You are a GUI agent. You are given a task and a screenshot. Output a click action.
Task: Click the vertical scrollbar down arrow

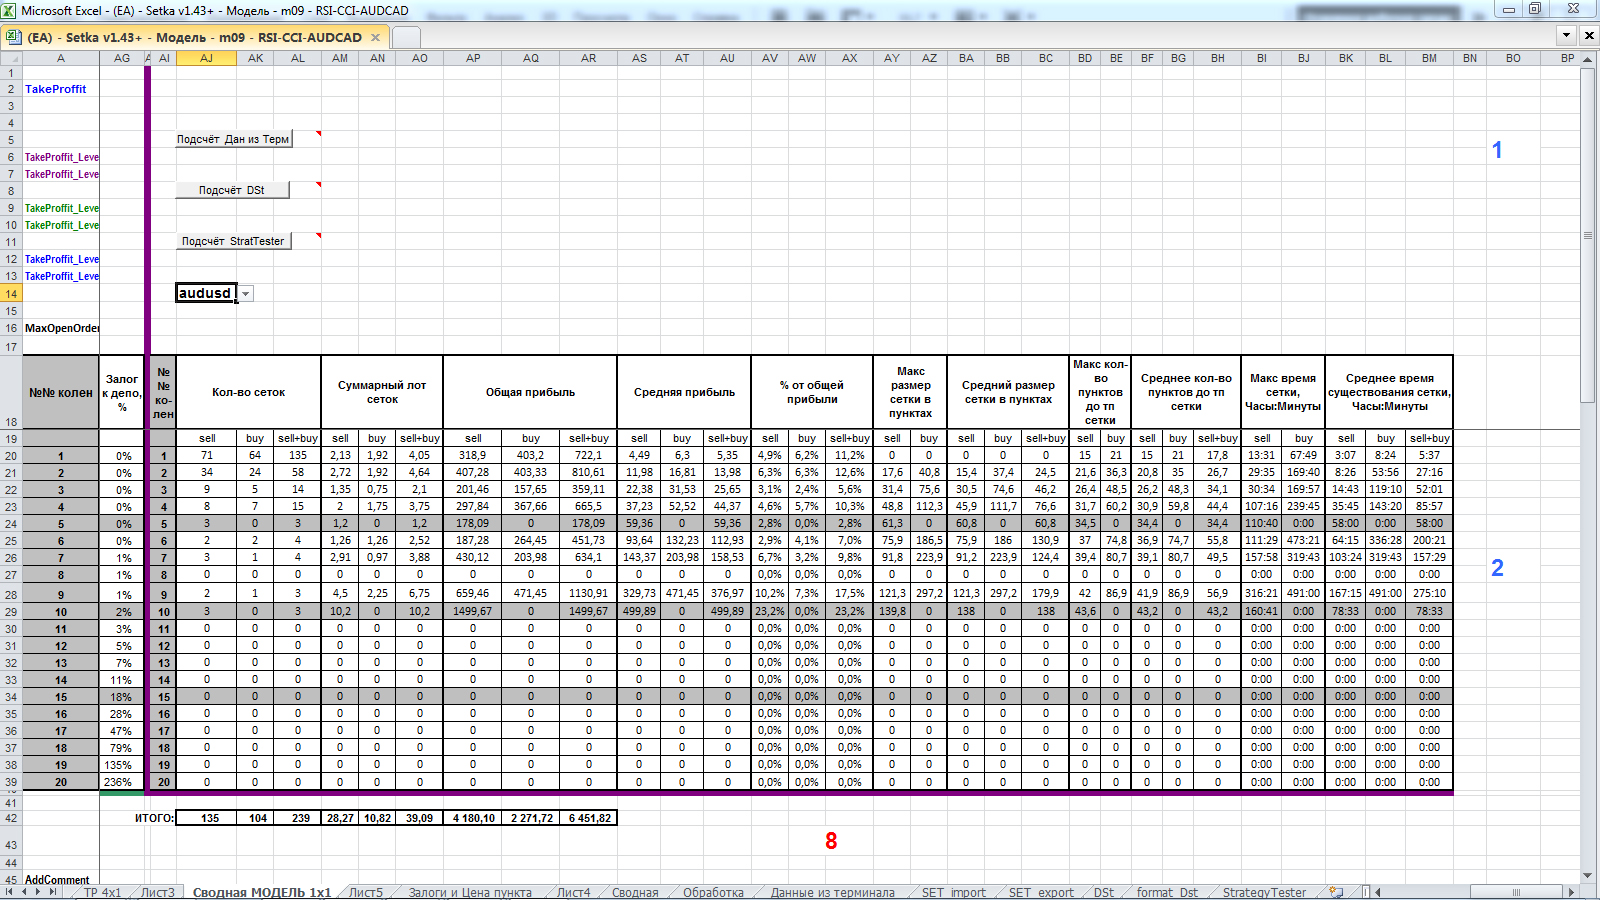point(1588,876)
